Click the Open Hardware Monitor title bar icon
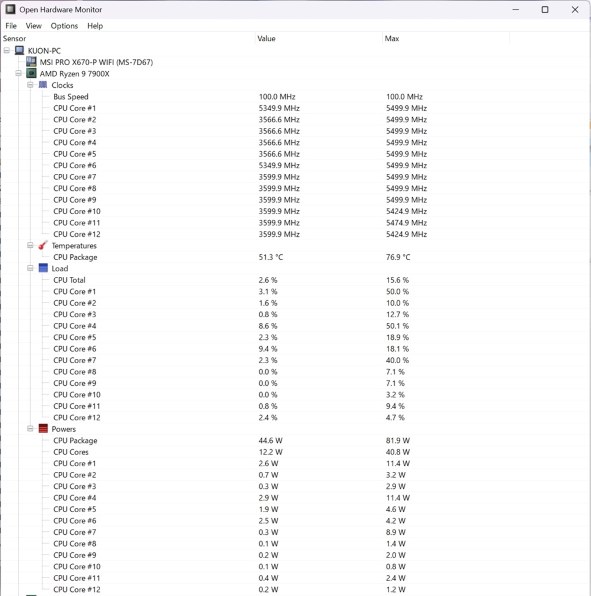This screenshot has height=596, width=591. tap(10, 9)
